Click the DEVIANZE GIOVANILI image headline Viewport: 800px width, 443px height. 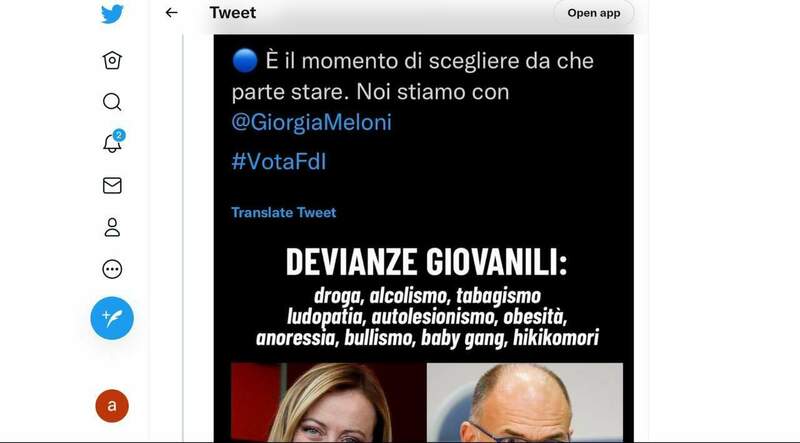[x=427, y=262]
